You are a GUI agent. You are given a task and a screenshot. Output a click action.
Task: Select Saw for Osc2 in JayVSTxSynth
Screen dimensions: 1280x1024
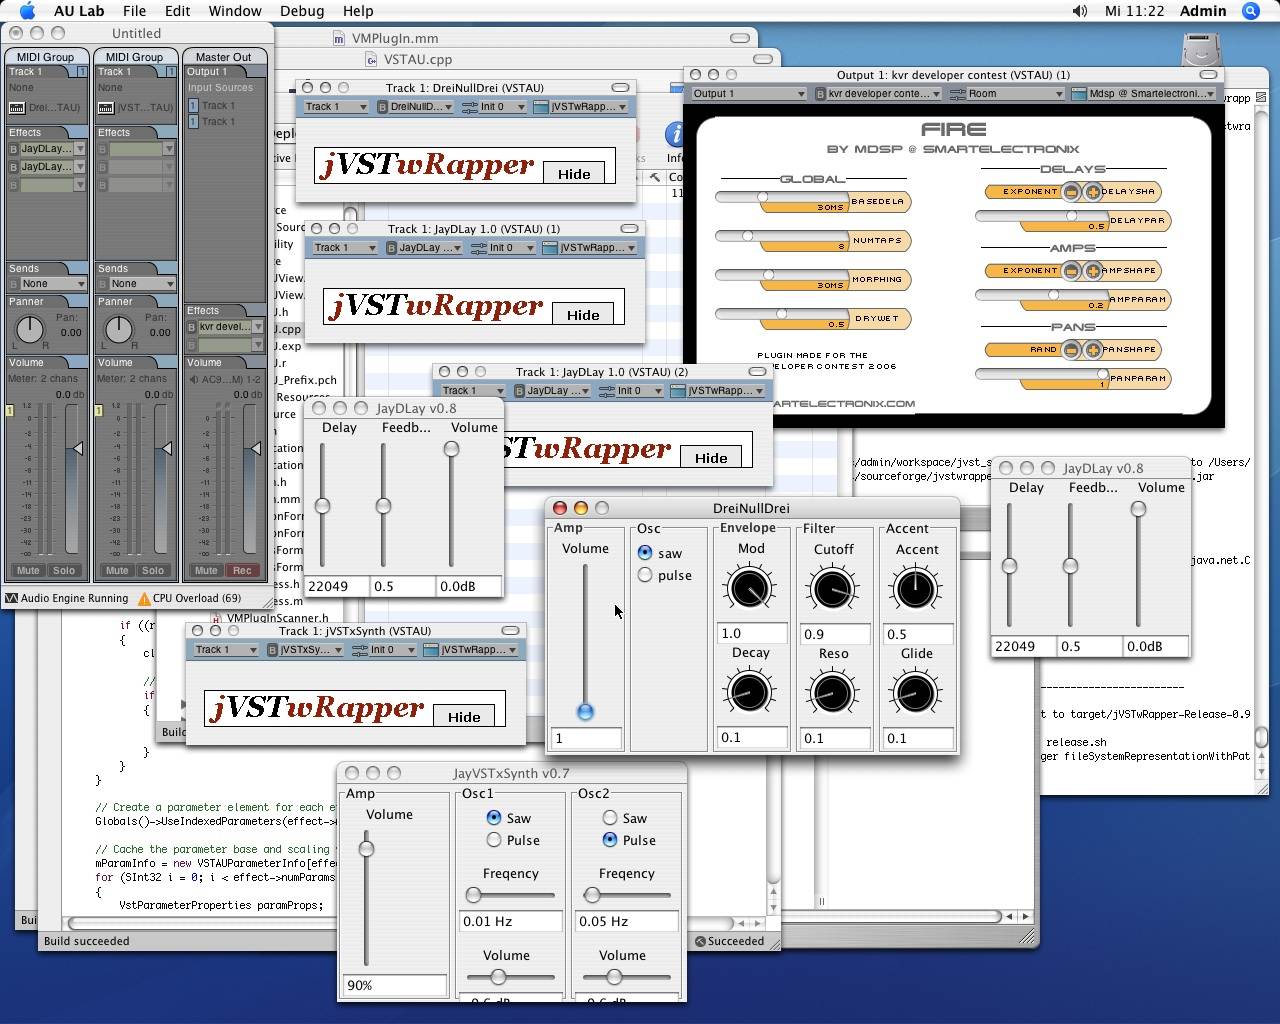point(610,818)
